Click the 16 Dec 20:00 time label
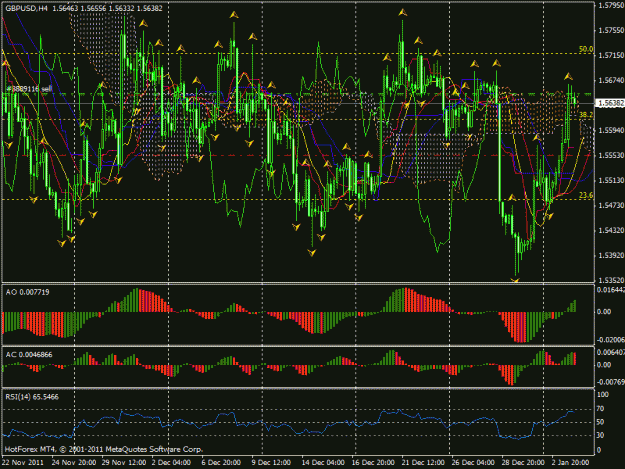Image resolution: width=625 pixels, height=469 pixels. click(x=373, y=463)
